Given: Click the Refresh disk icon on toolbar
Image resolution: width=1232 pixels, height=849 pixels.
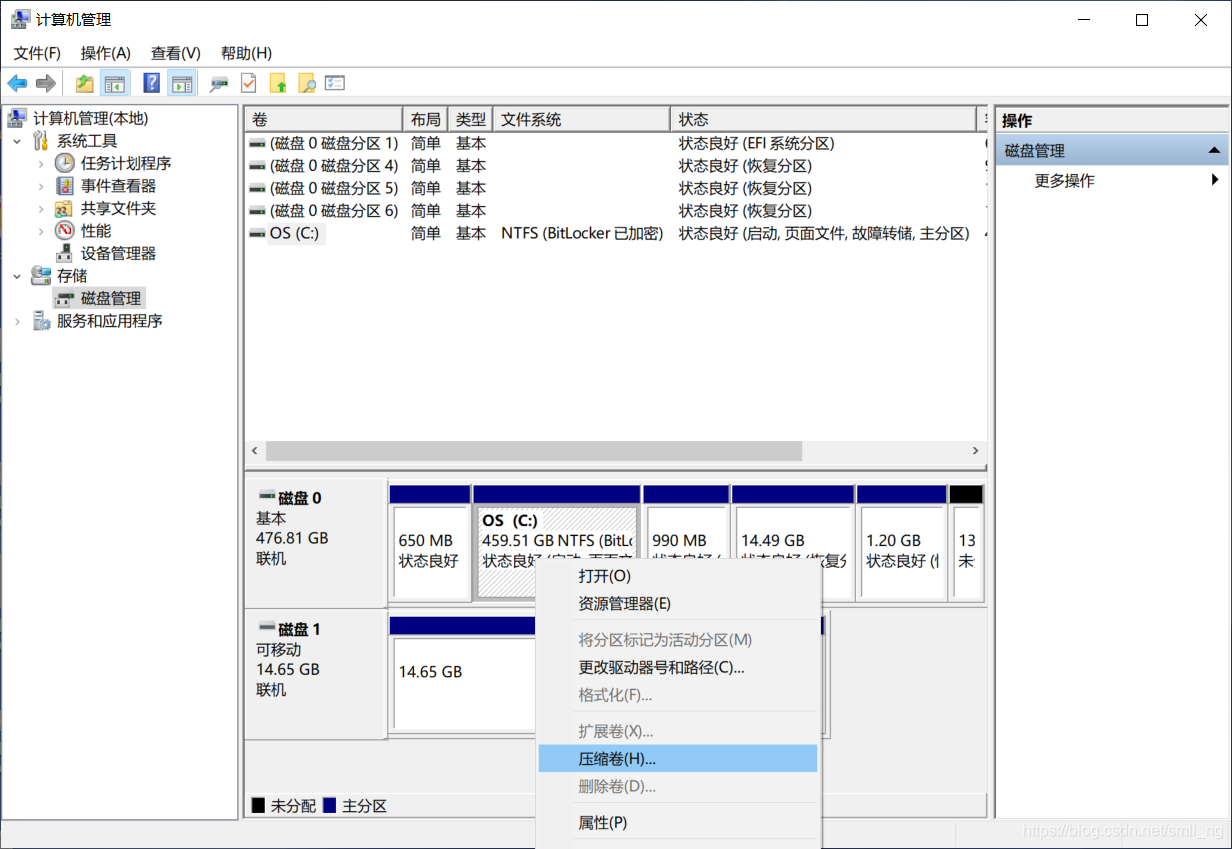Looking at the screenshot, I should point(219,83).
